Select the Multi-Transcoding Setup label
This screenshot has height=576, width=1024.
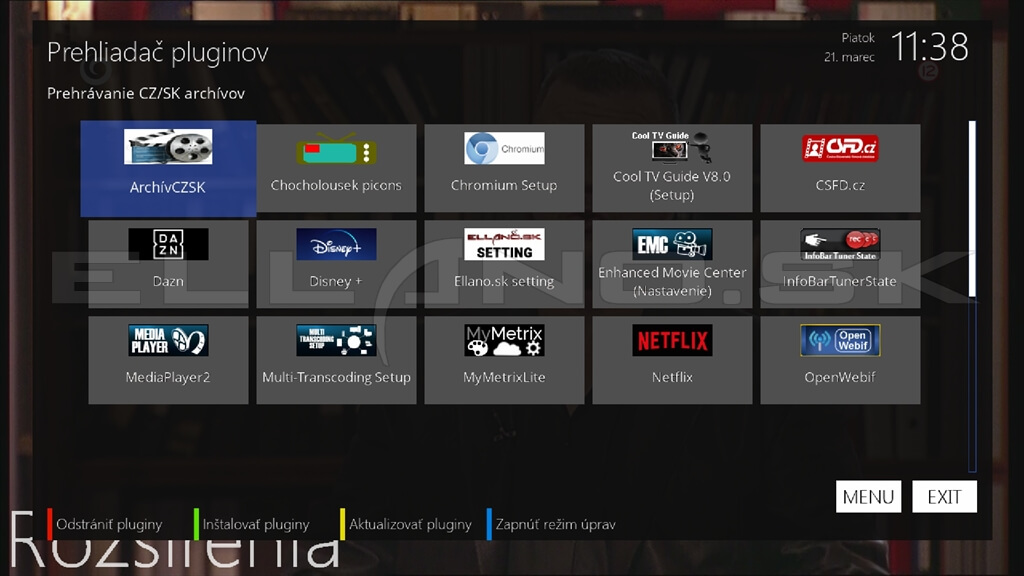(336, 377)
